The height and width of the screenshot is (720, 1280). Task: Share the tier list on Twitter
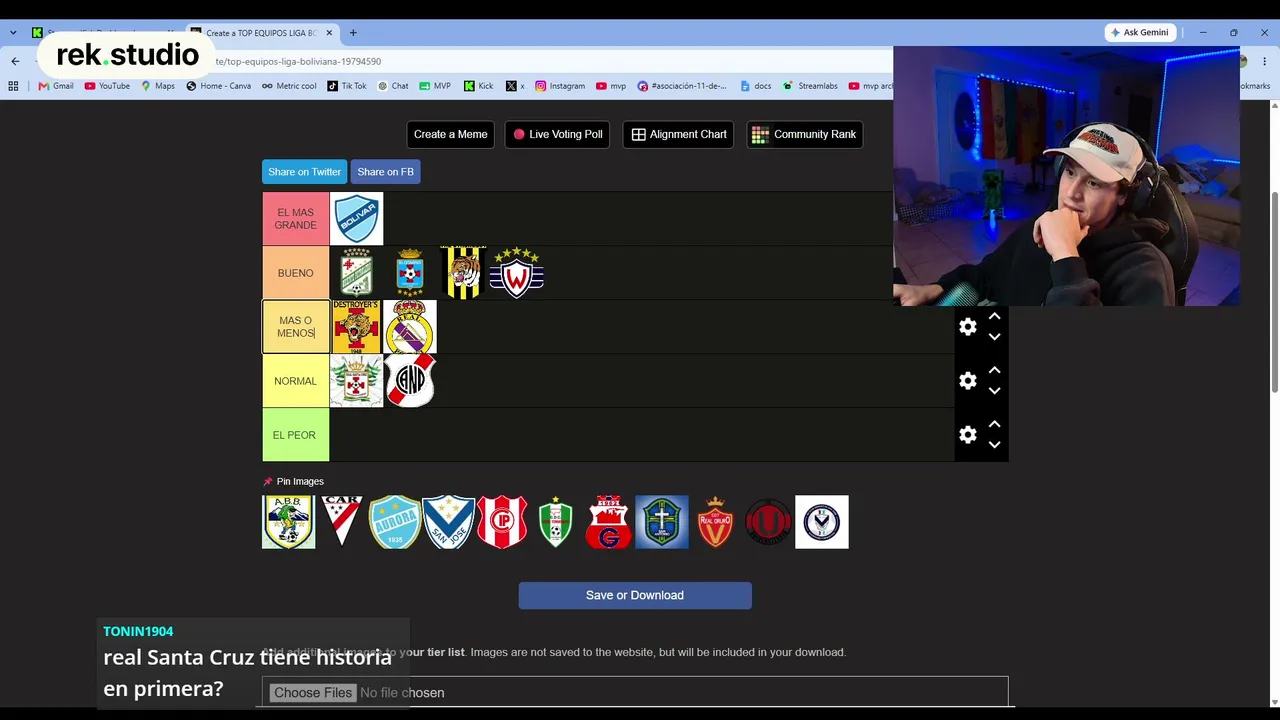(x=305, y=172)
